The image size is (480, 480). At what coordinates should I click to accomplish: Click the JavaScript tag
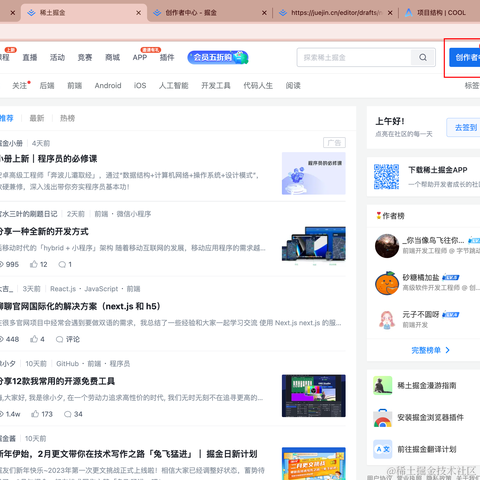tap(101, 289)
